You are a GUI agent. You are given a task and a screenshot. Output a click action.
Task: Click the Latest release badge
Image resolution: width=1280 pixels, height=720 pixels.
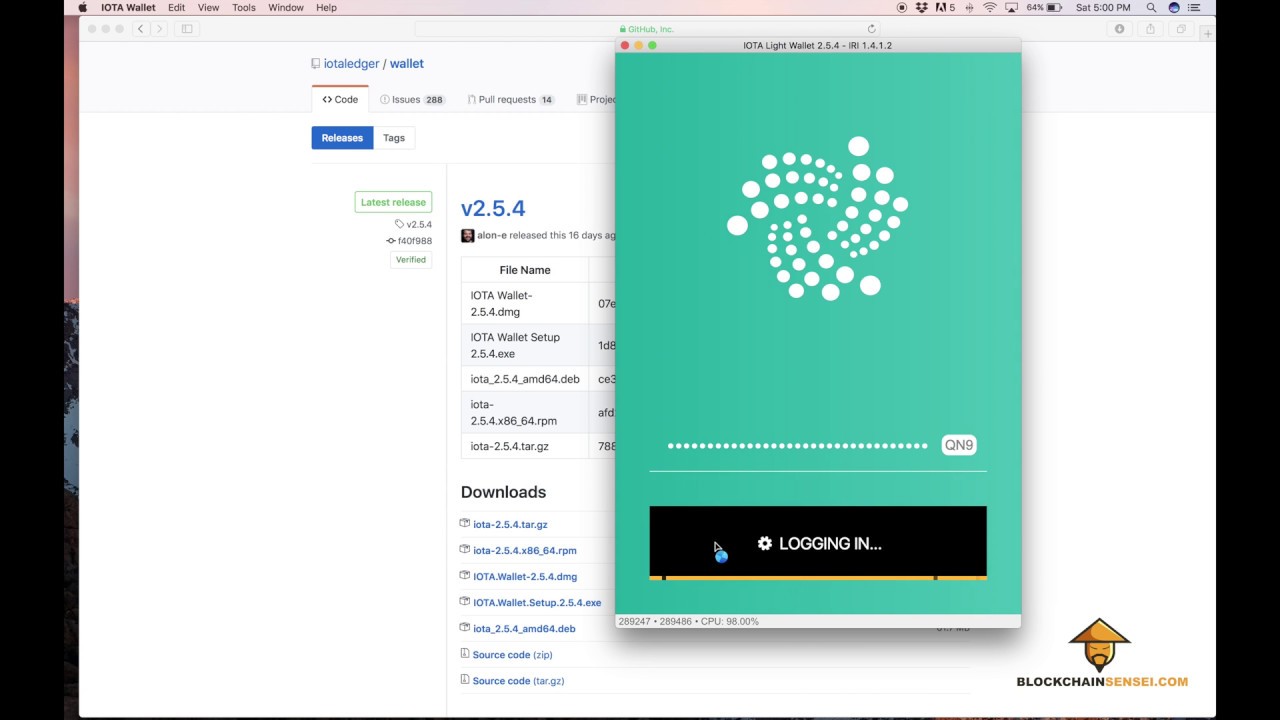coord(393,202)
